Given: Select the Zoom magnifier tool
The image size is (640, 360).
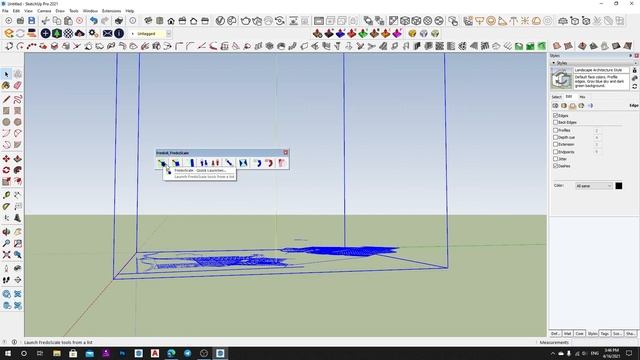Looking at the screenshot, I should tap(6, 243).
